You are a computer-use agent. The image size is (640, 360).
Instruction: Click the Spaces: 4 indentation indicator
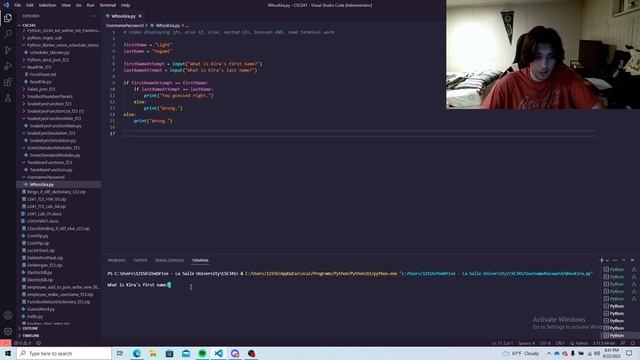pyautogui.click(x=526, y=343)
